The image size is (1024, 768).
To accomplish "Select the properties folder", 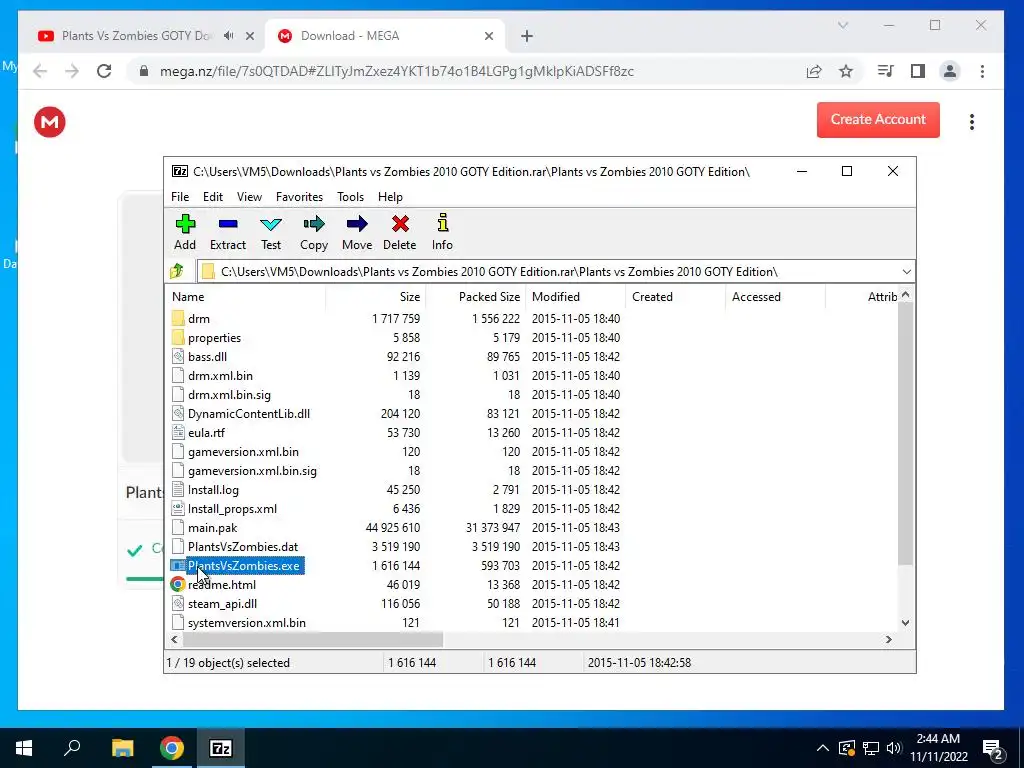I will pyautogui.click(x=214, y=338).
